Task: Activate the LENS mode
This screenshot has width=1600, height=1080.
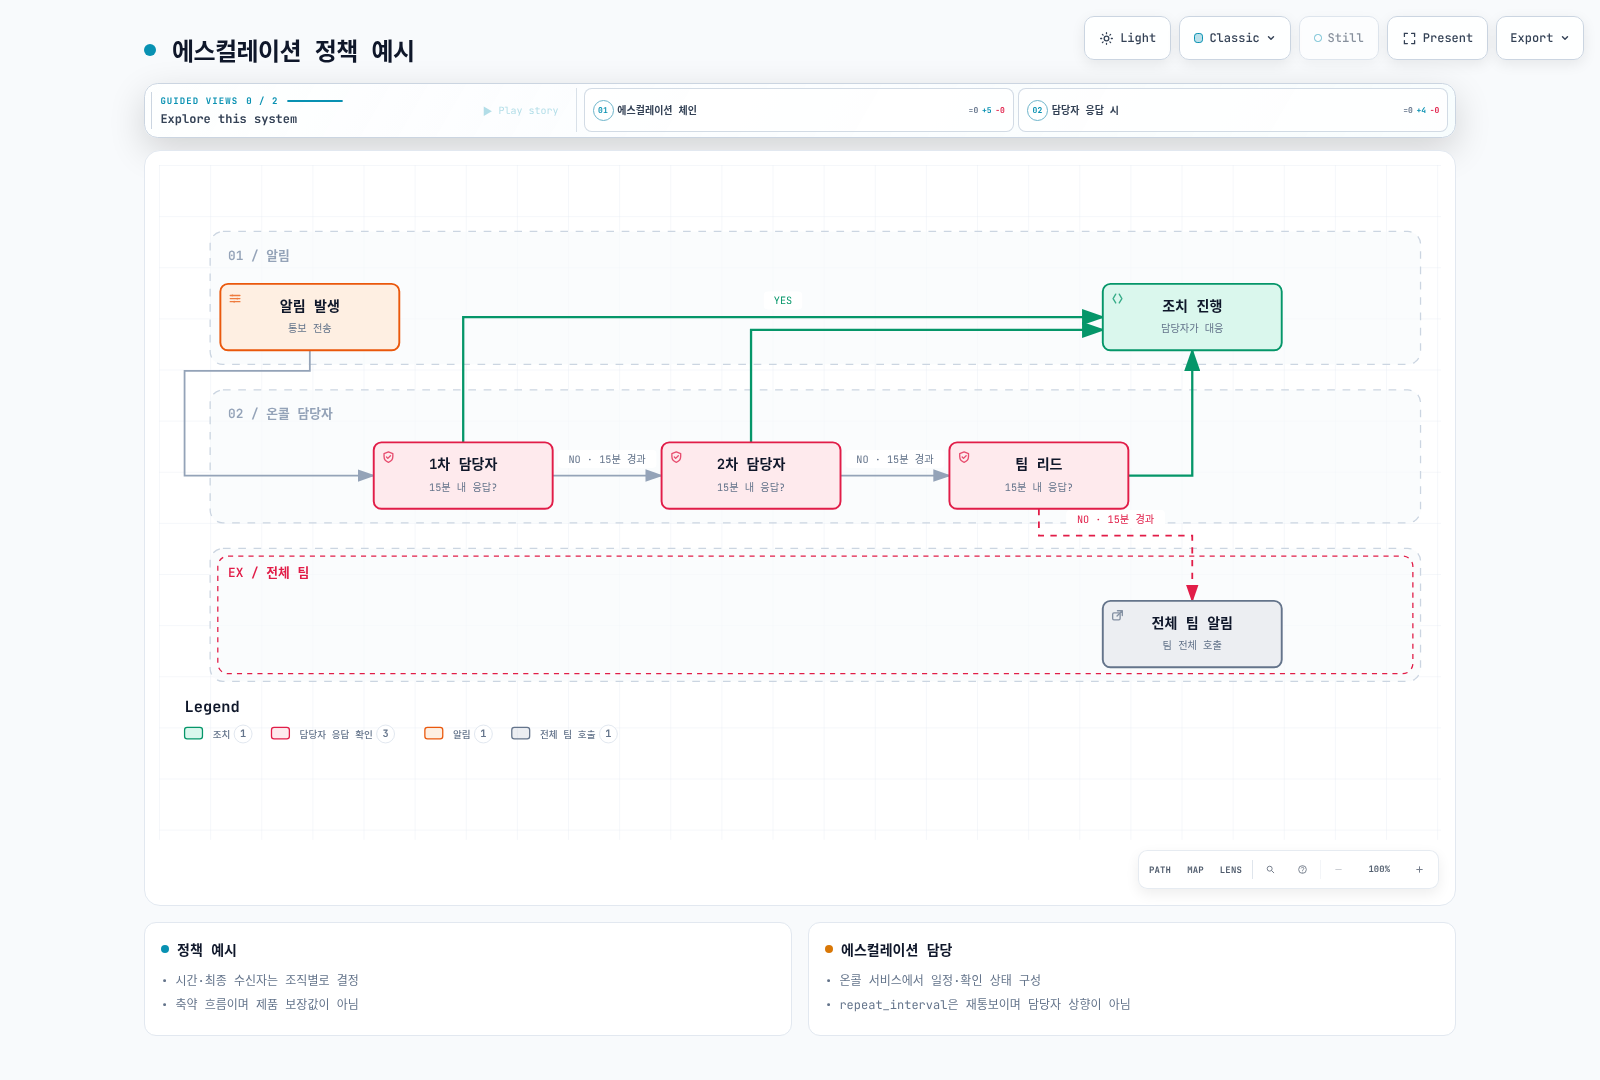Action: [1231, 870]
